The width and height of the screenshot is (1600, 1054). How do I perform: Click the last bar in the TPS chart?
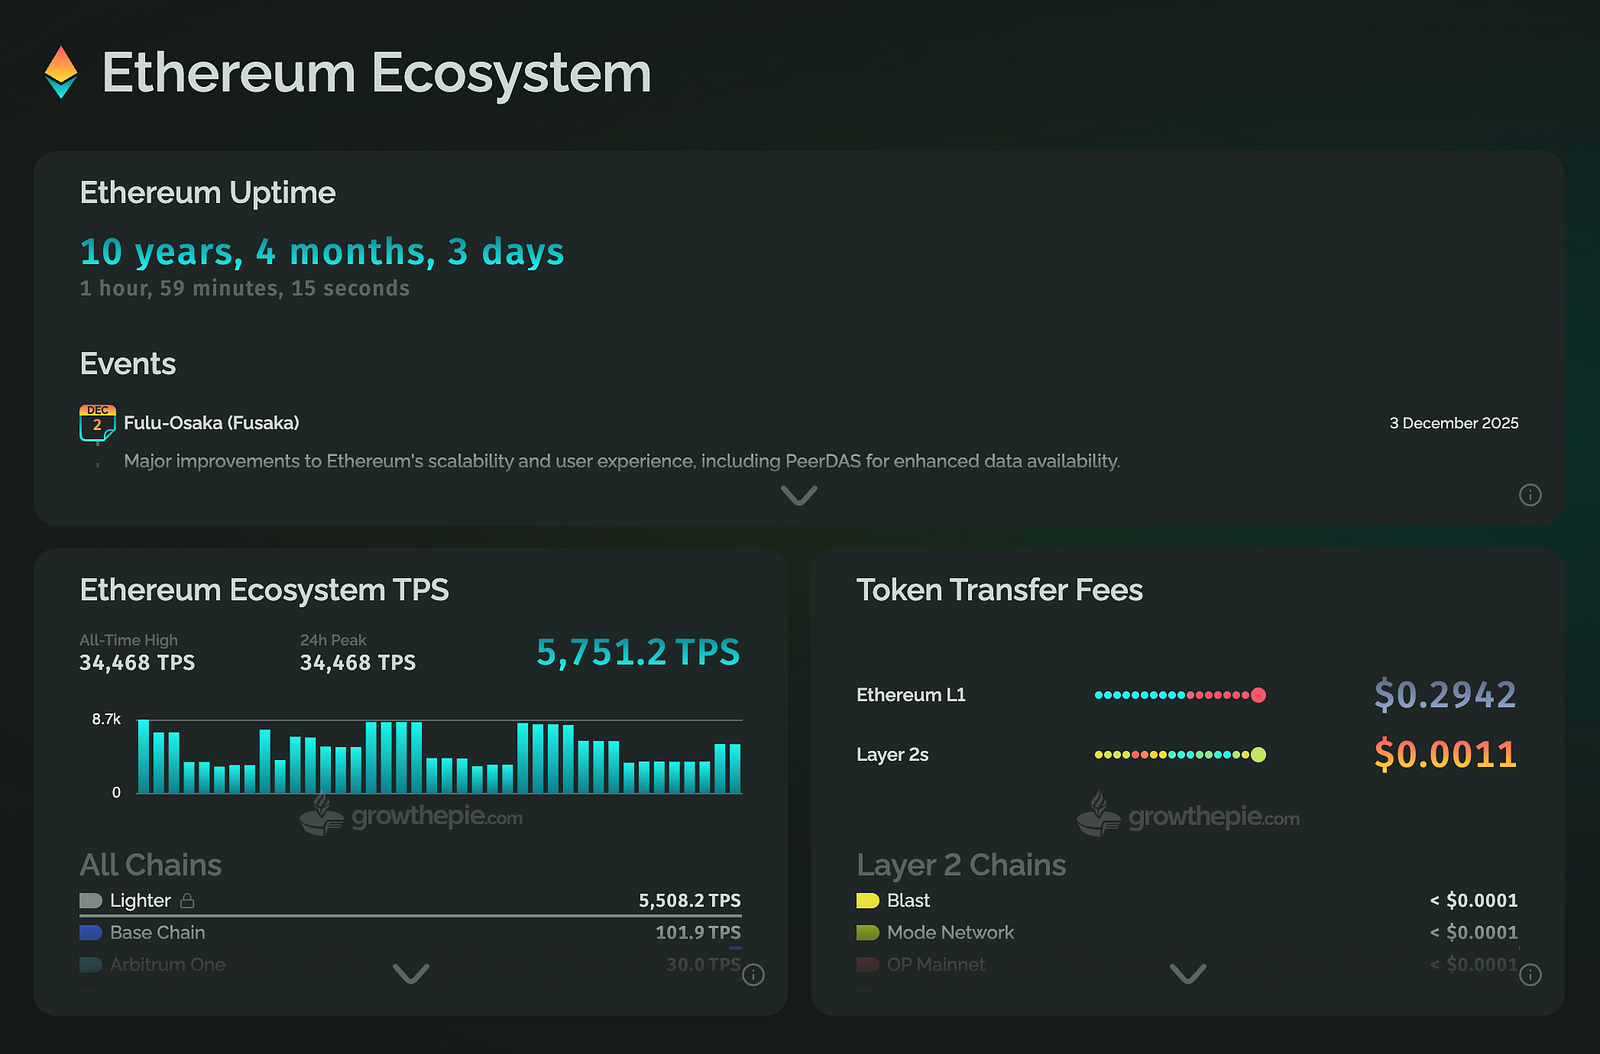click(735, 768)
